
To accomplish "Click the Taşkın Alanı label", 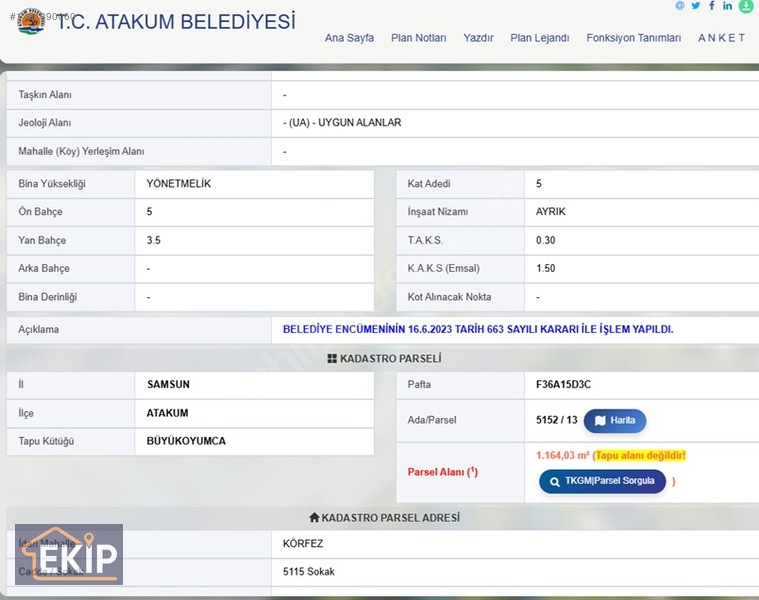I will point(45,95).
